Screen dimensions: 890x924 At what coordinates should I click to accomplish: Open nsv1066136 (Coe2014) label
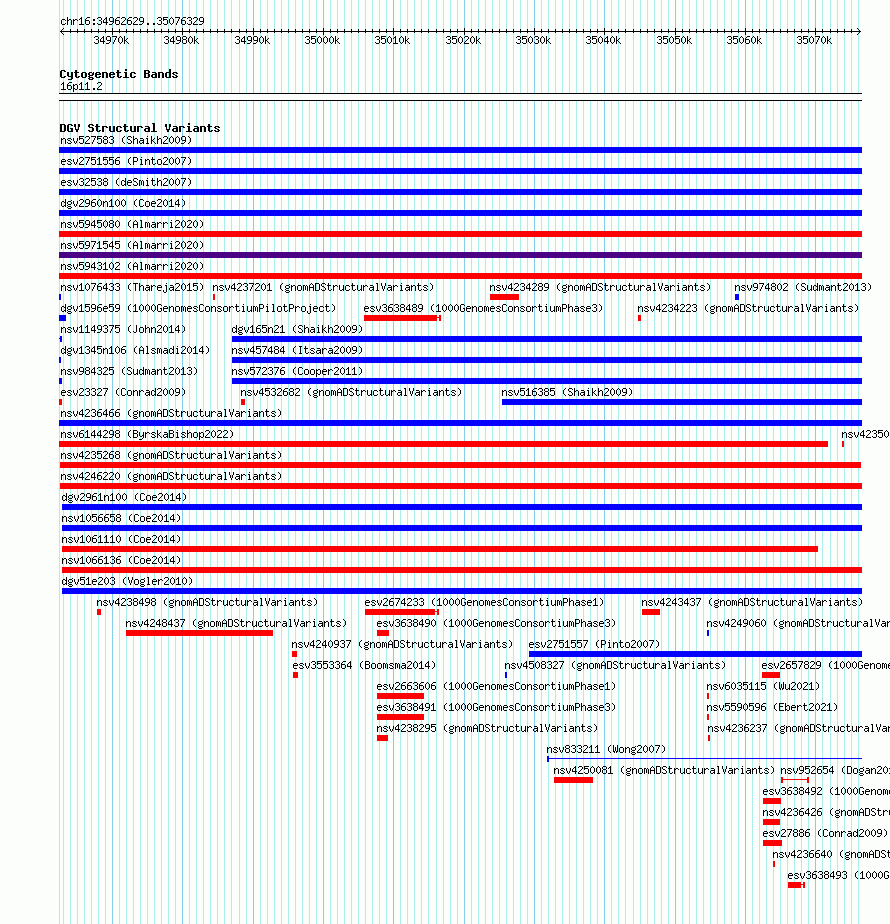pos(121,560)
